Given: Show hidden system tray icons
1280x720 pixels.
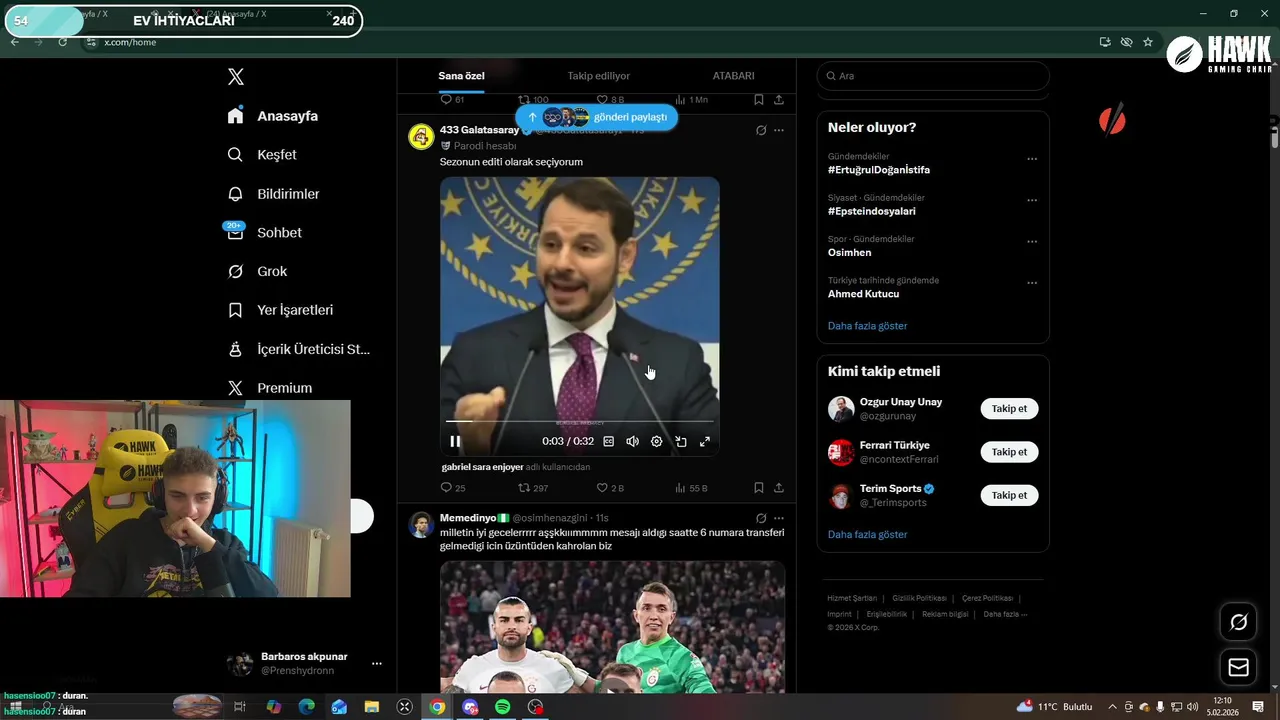Looking at the screenshot, I should click(1112, 707).
